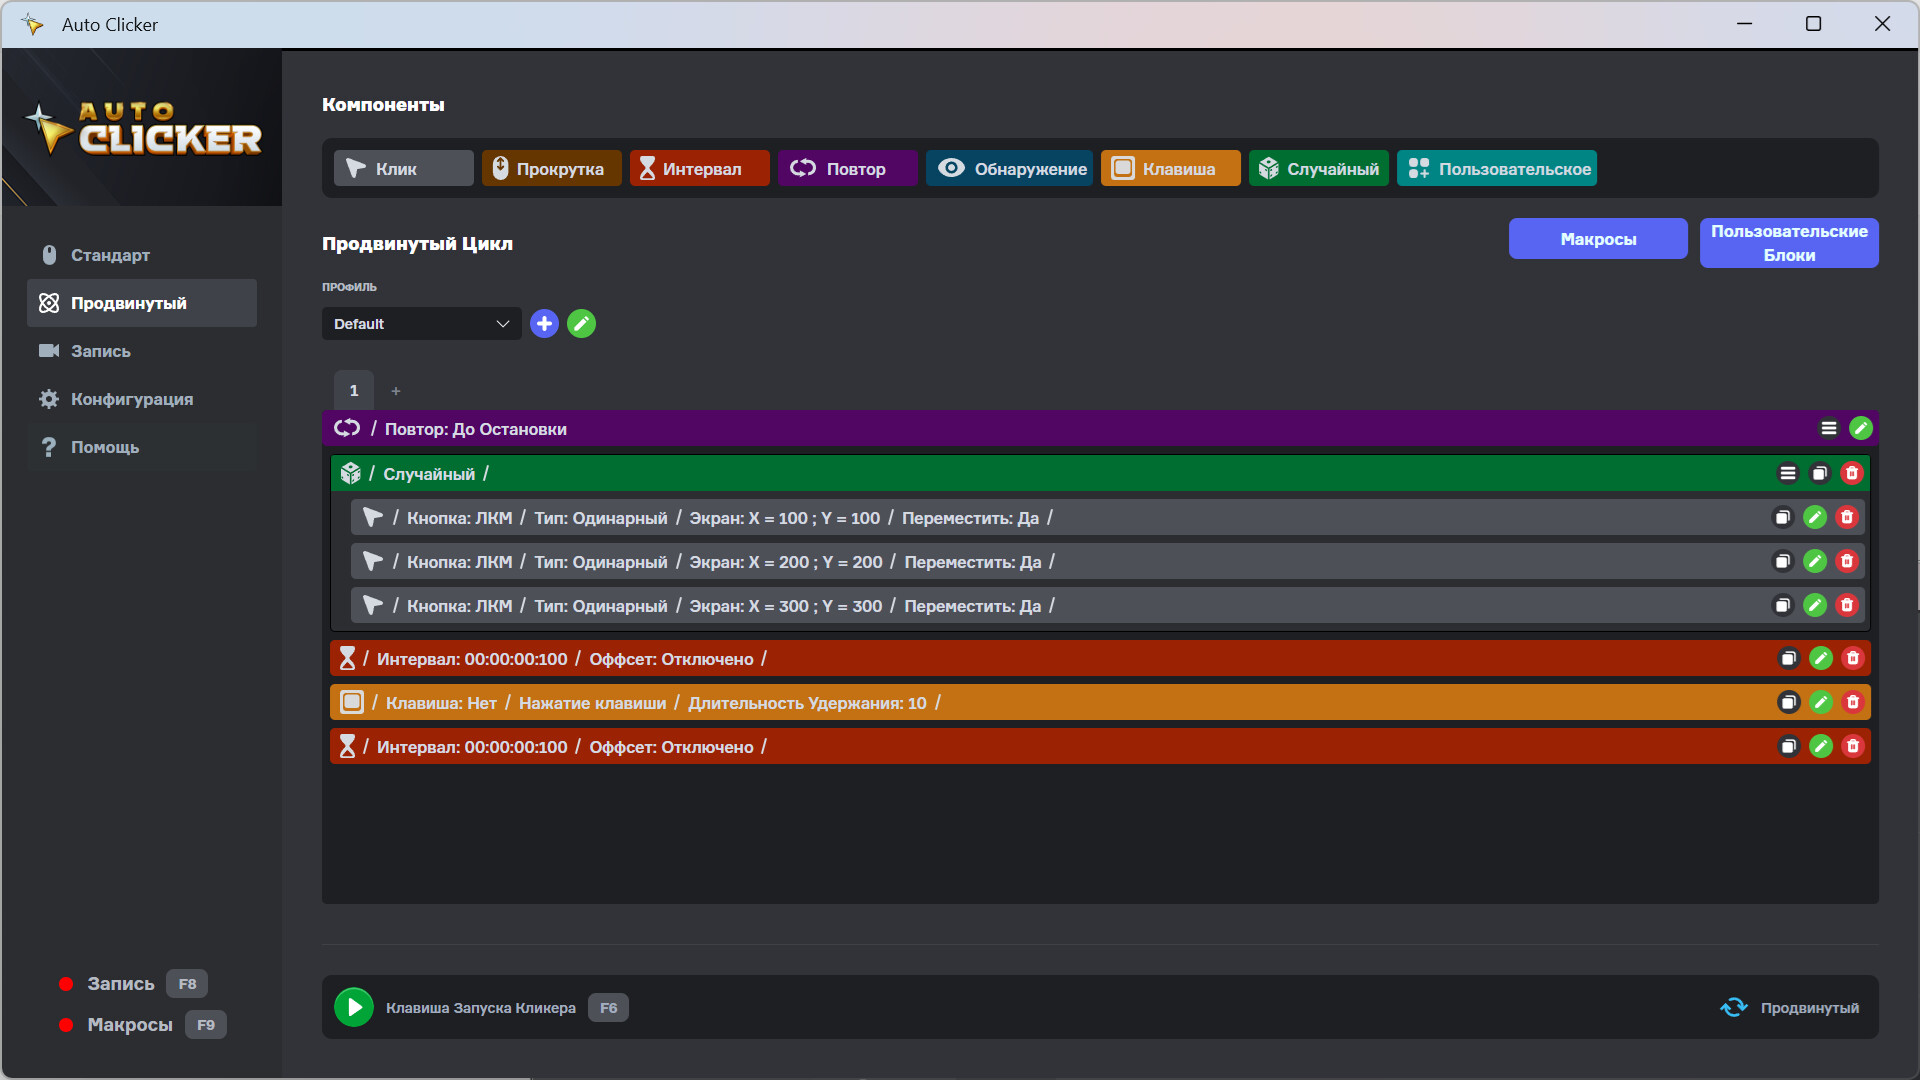The height and width of the screenshot is (1080, 1920).
Task: Select the Интервал component
Action: coord(699,168)
